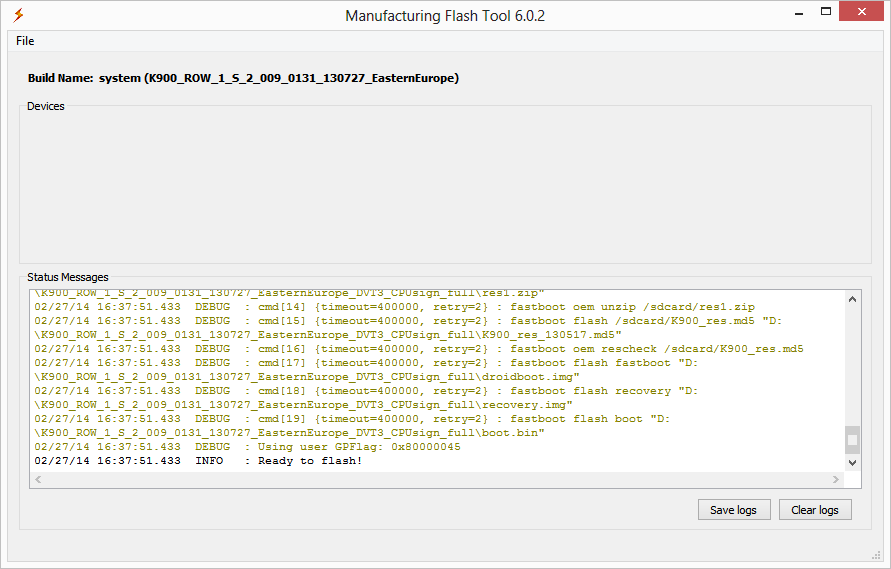
Task: Open the File menu
Action: (25, 41)
